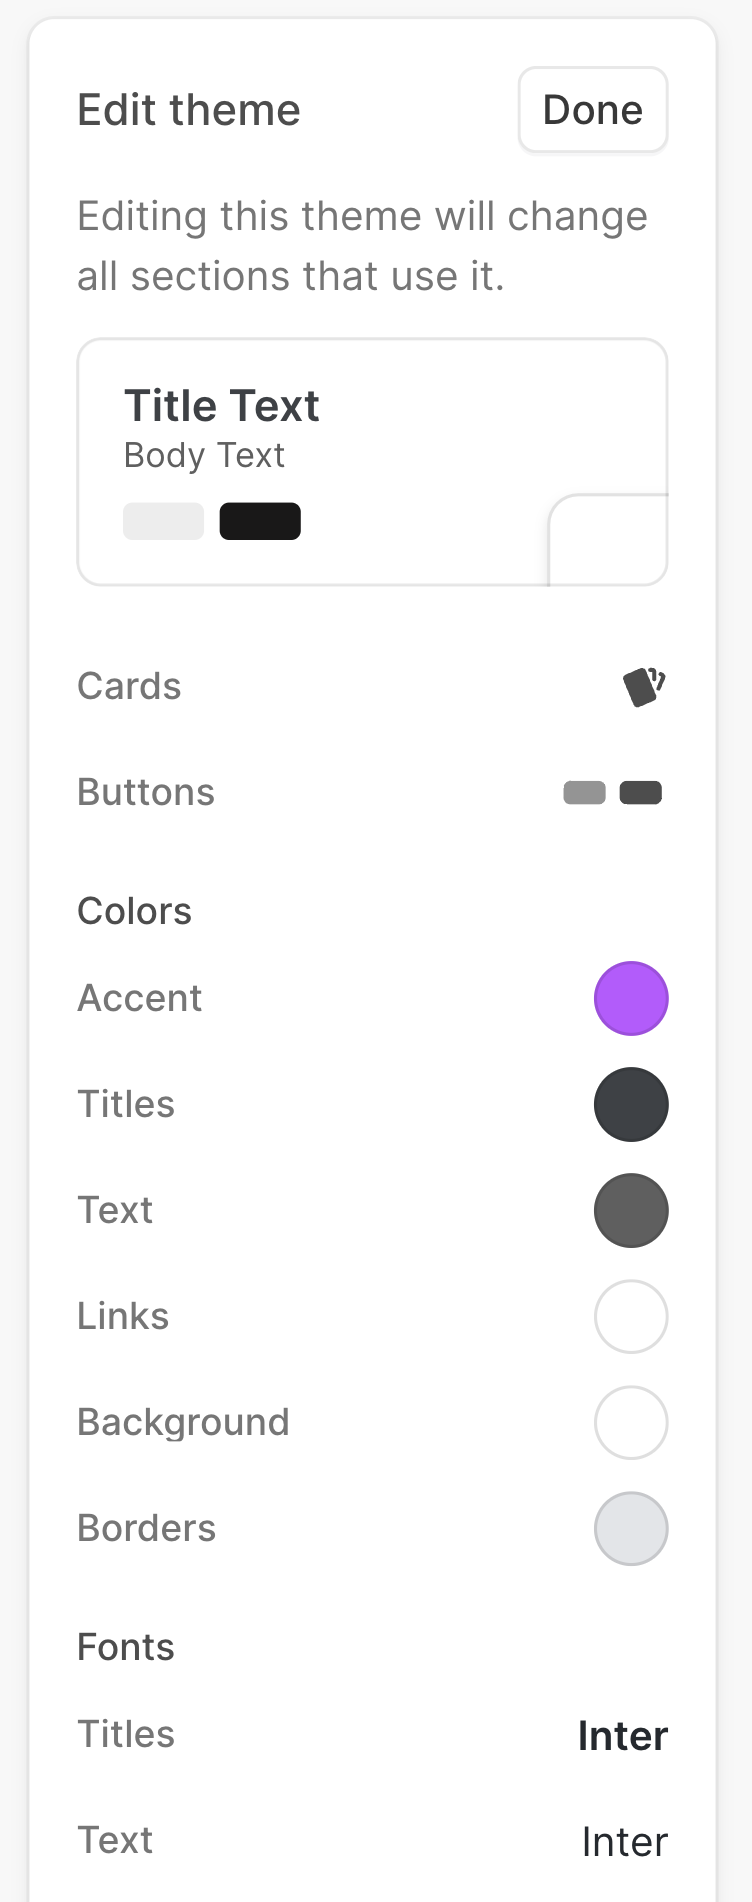Select the Buttons row label
The width and height of the screenshot is (752, 1902).
[146, 793]
